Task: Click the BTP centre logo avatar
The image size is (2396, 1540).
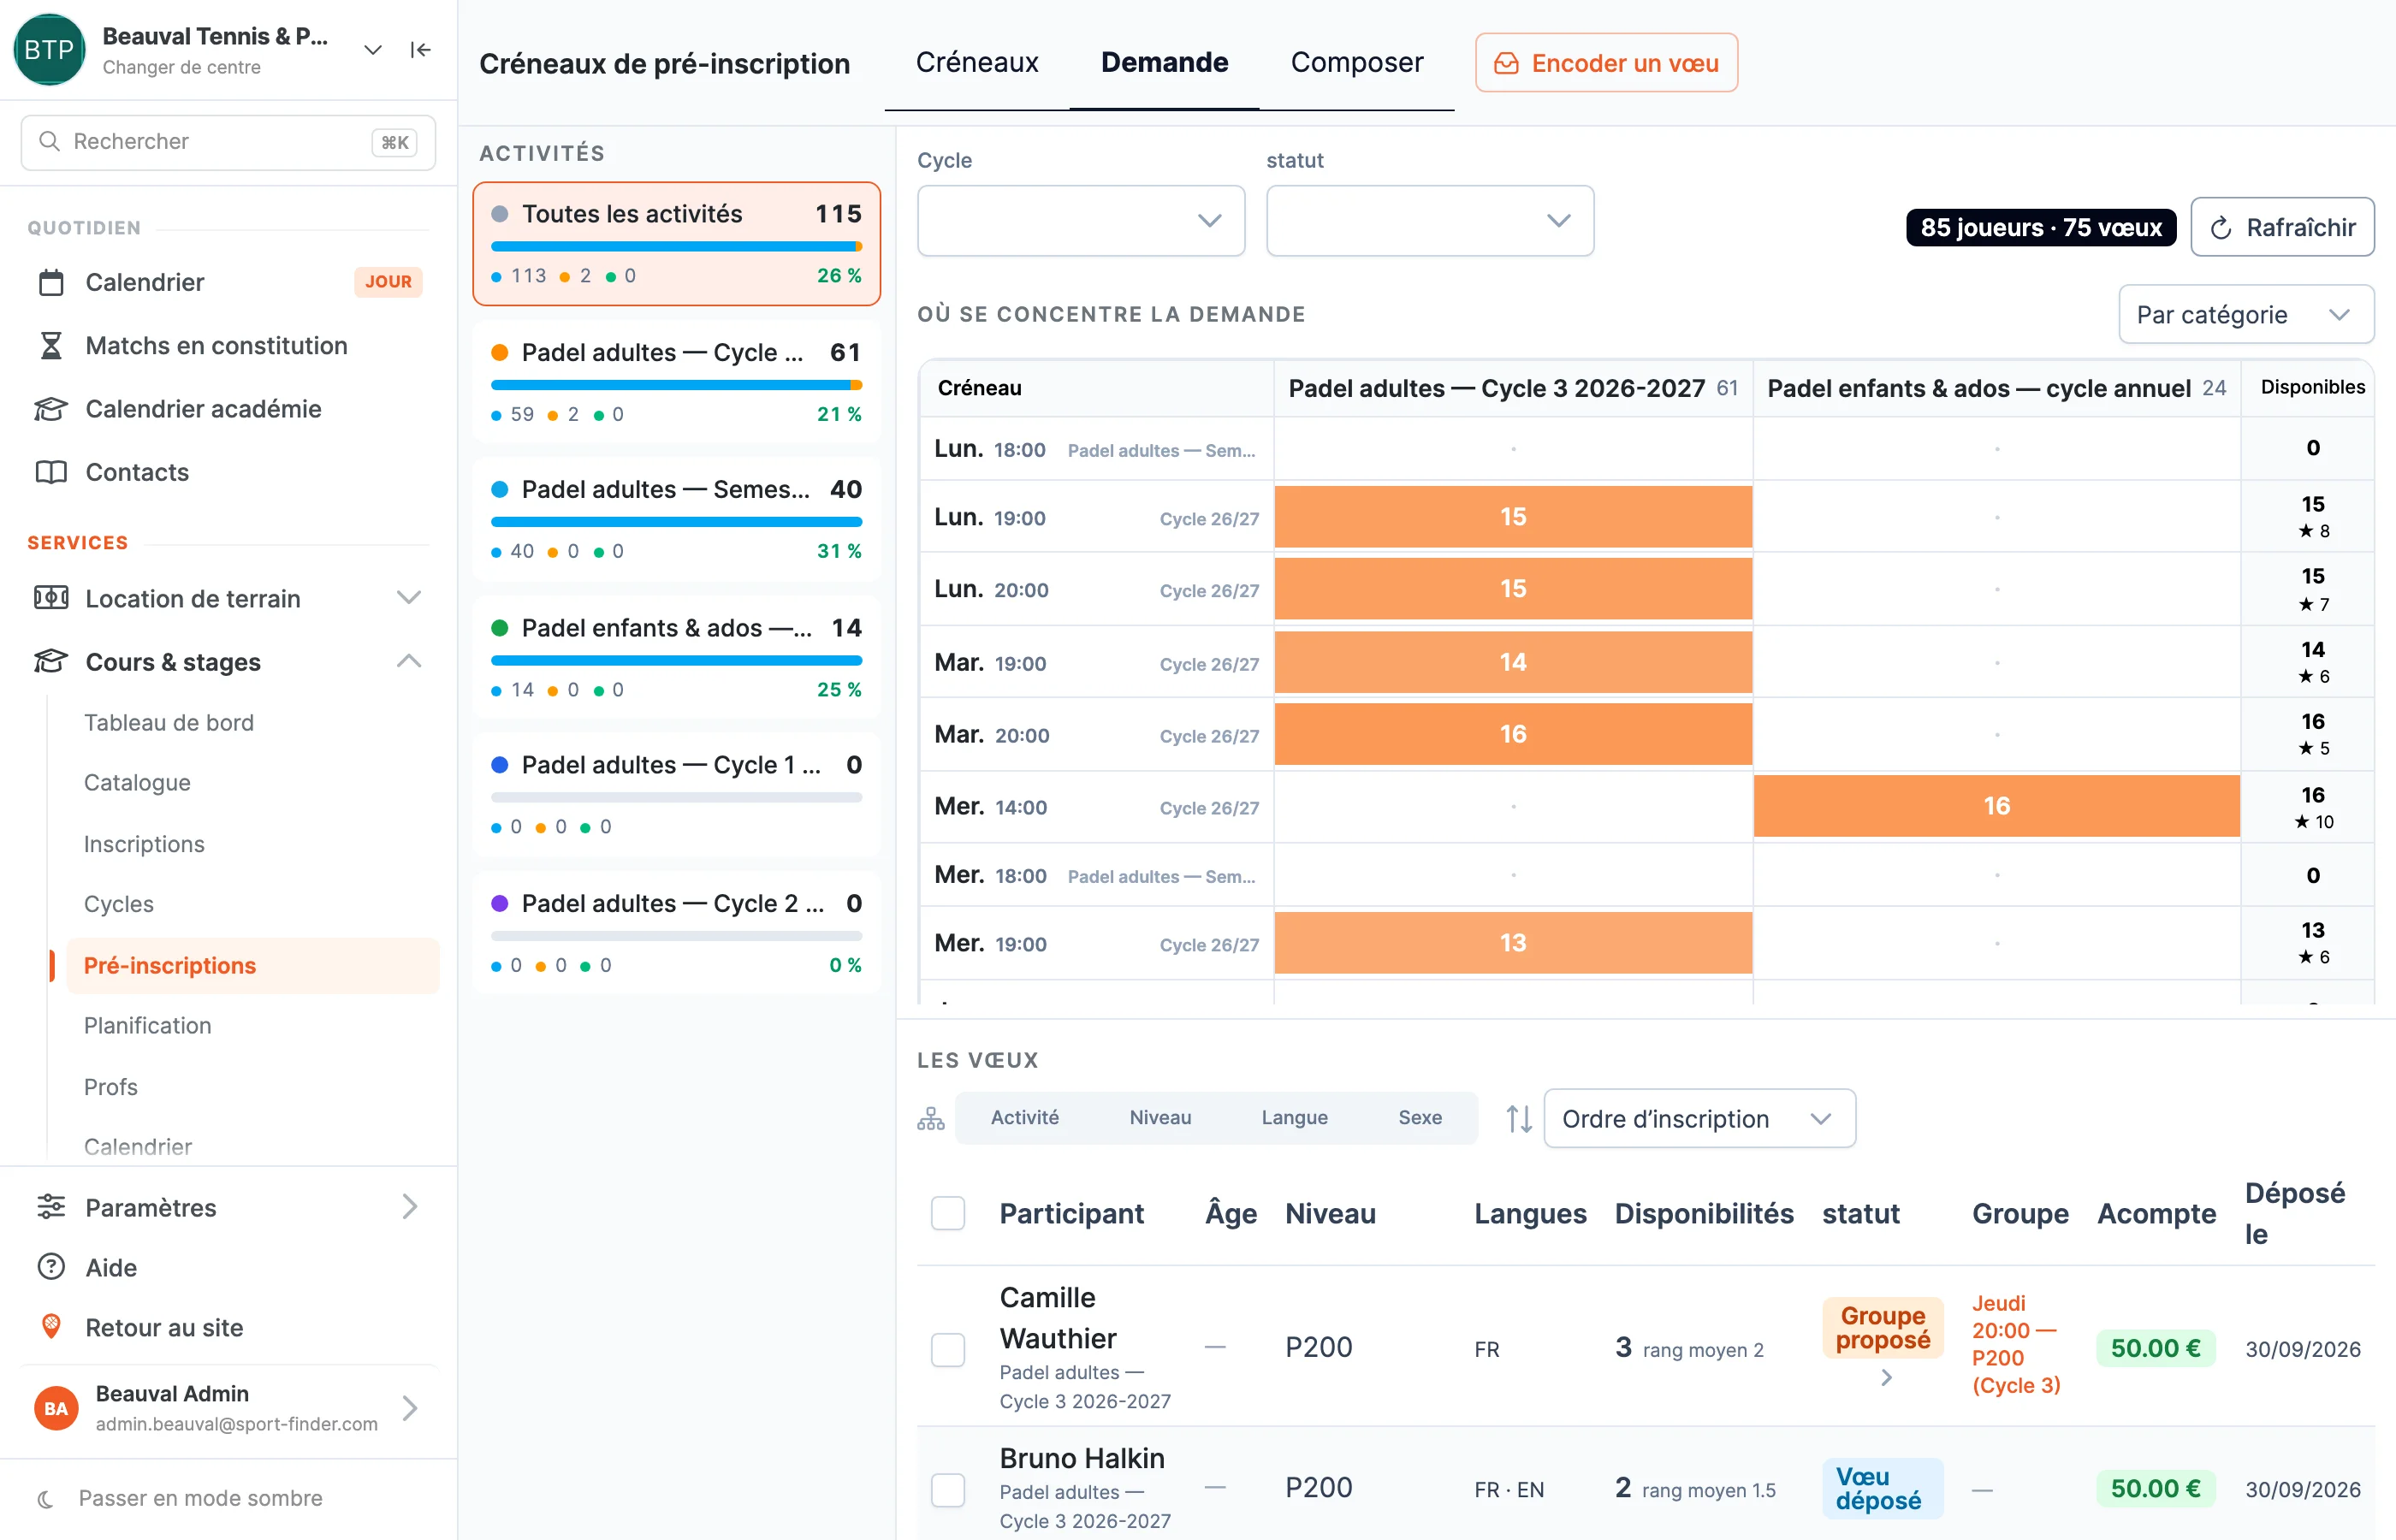Action: click(49, 49)
